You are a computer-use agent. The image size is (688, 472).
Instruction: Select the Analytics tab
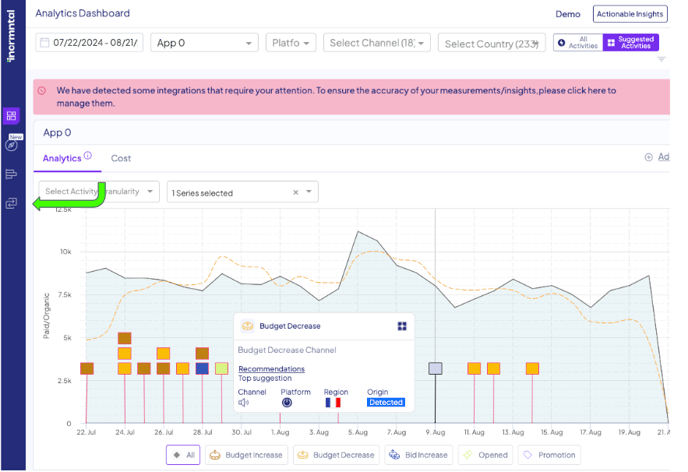pos(62,158)
